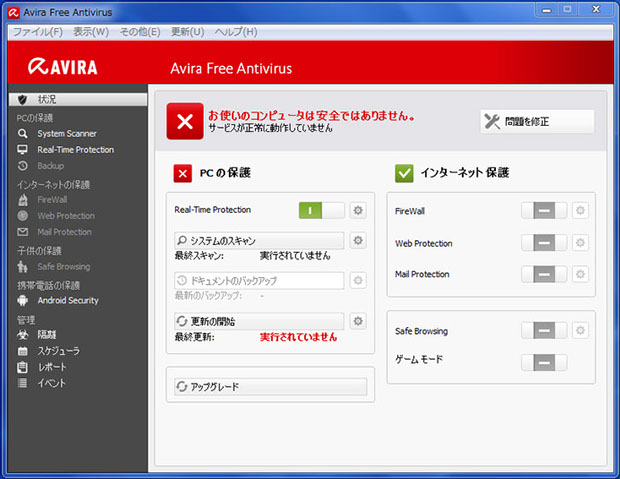Click the アップグレード upgrade button
This screenshot has width=620, height=479.
click(270, 386)
